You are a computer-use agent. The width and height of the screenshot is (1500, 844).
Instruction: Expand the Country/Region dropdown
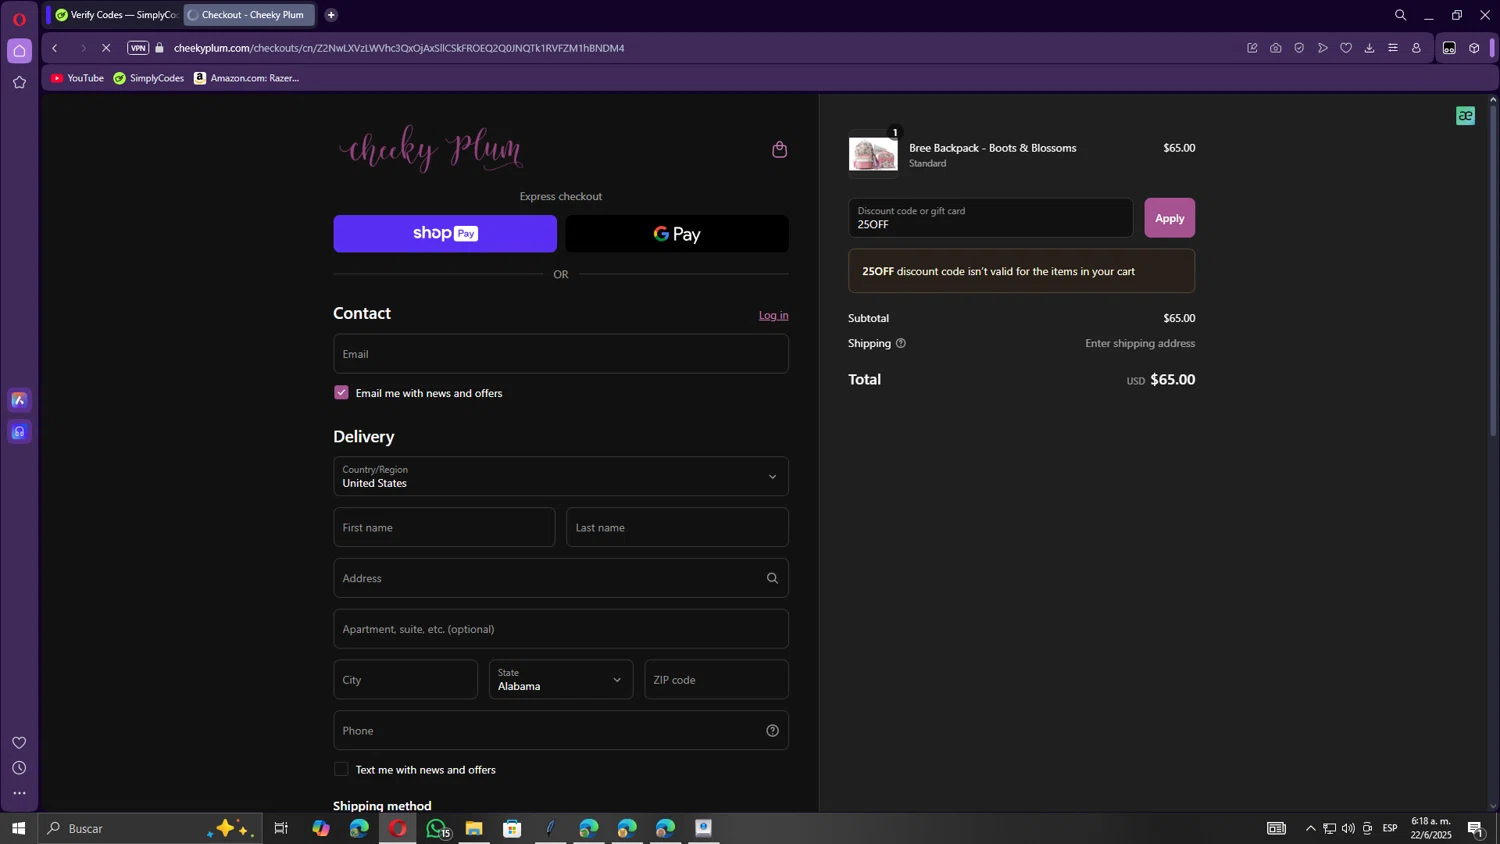pyautogui.click(x=561, y=476)
